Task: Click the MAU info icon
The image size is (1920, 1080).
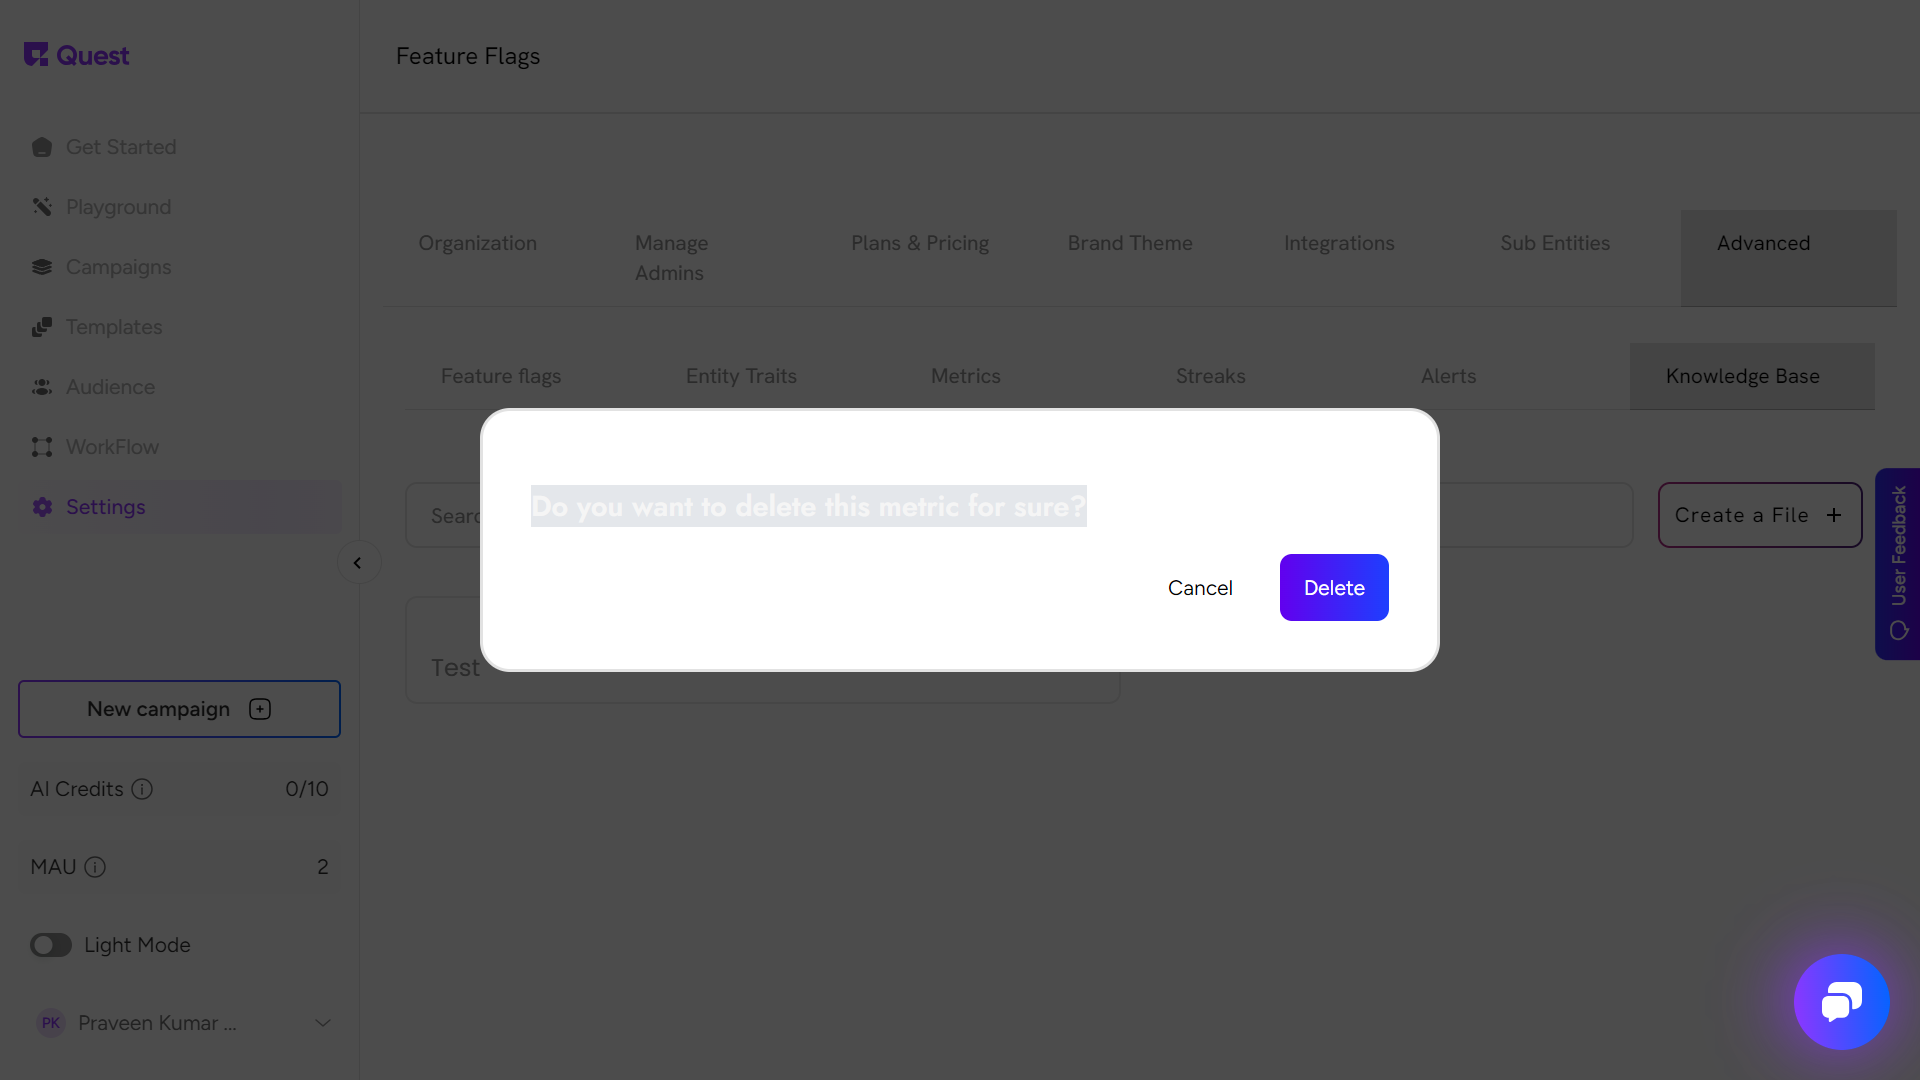Action: coord(95,867)
